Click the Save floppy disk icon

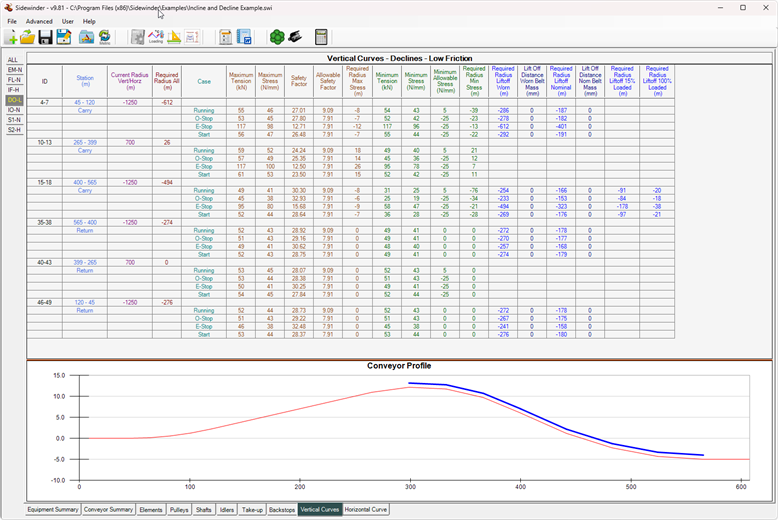tap(45, 37)
